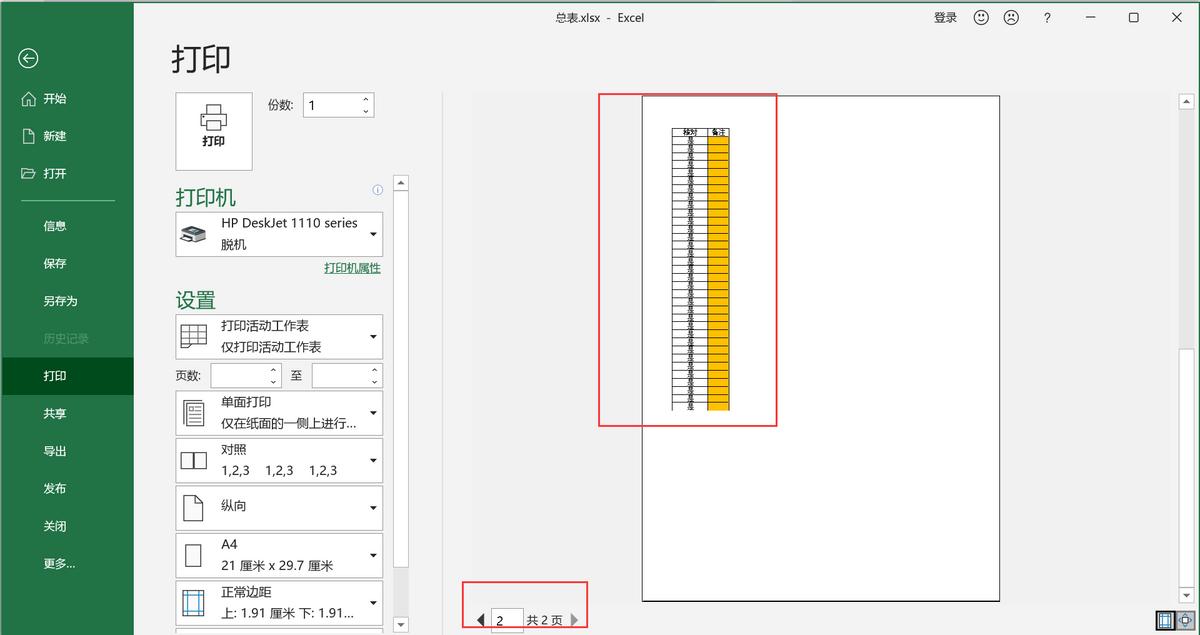Click the printer info icon

tap(377, 190)
